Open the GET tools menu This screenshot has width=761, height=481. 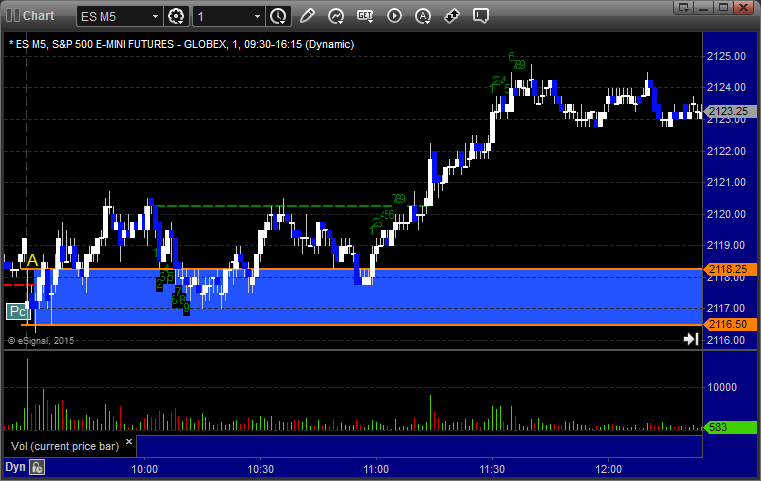click(x=365, y=16)
